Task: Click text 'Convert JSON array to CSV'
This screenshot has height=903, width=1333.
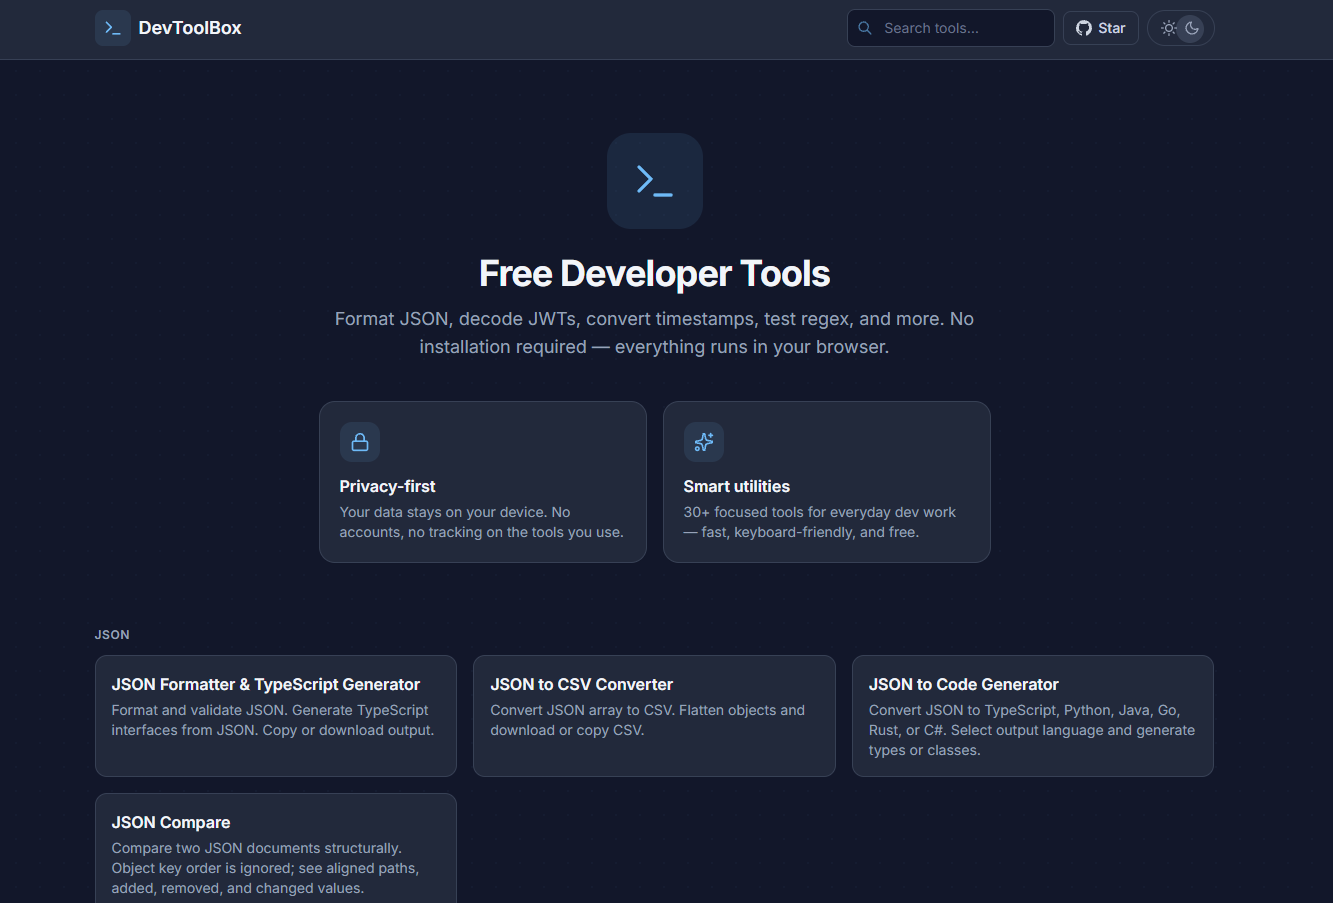Action: click(x=582, y=710)
